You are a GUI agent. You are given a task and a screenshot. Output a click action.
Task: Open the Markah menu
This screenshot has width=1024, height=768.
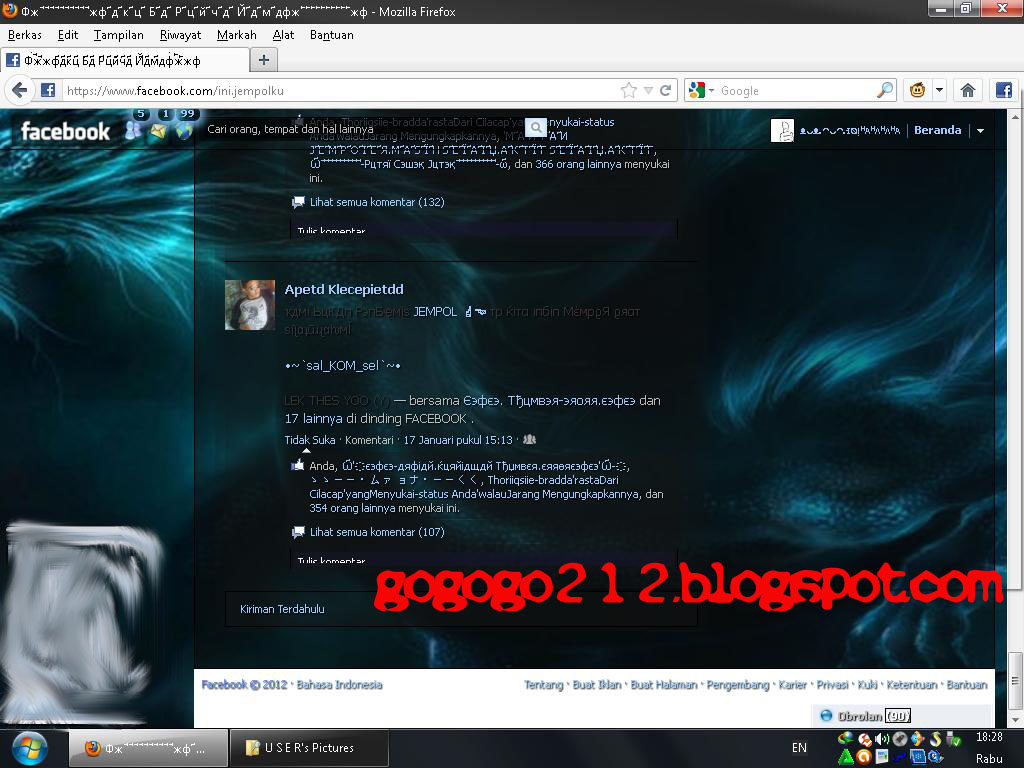point(236,35)
